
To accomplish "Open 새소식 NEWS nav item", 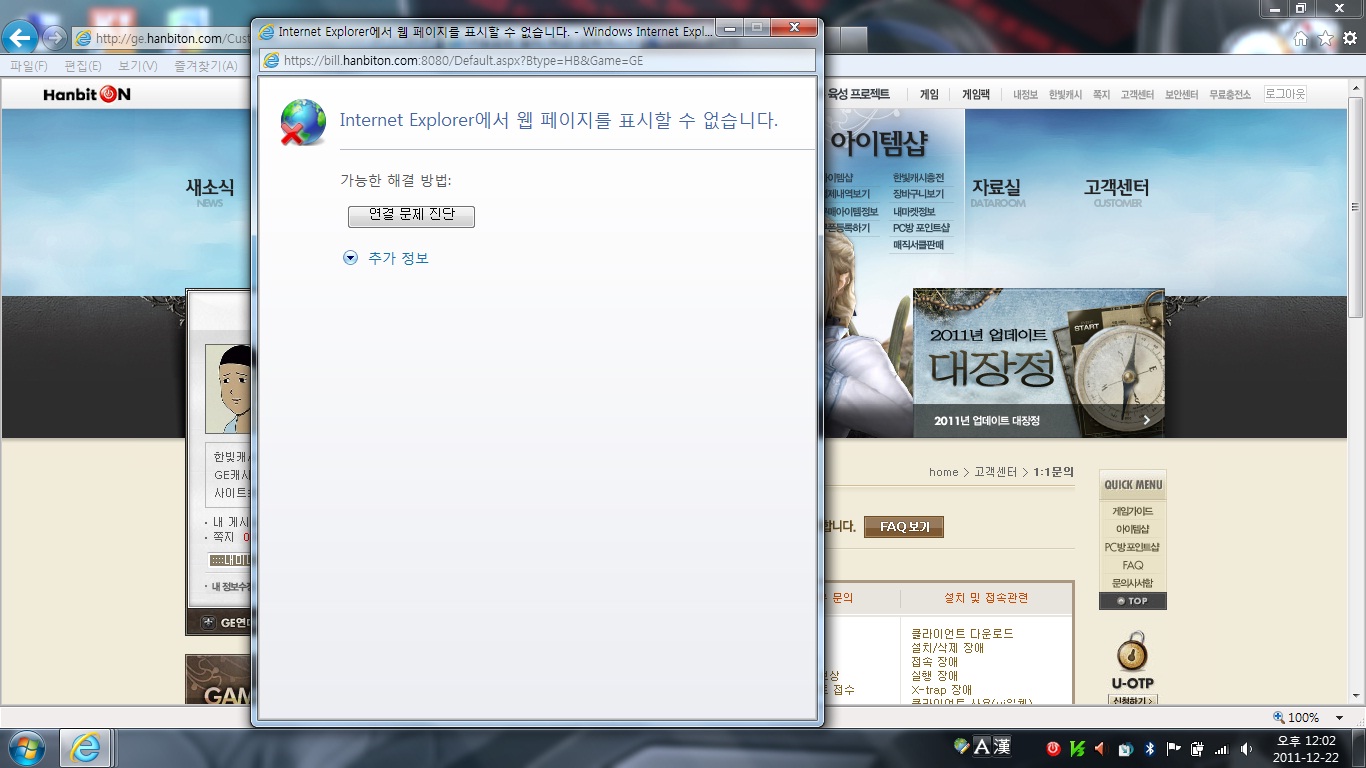I will 210,191.
